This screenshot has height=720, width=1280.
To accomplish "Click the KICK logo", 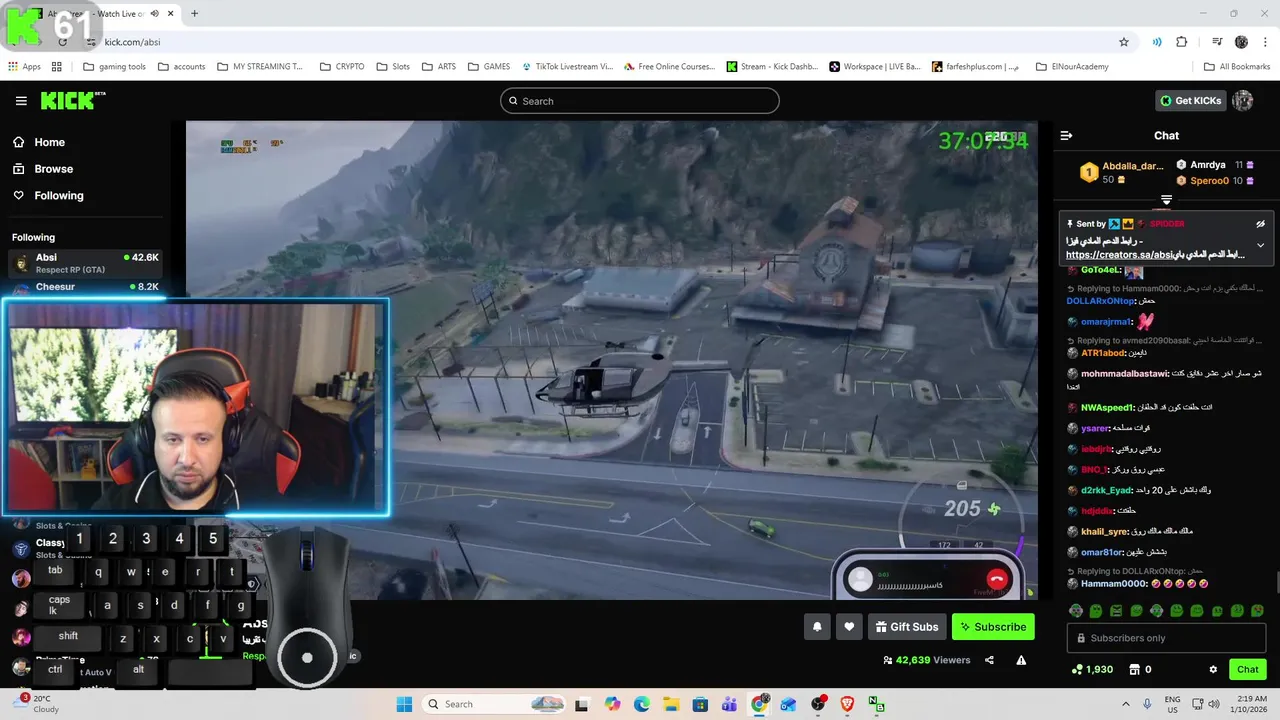I will [x=72, y=100].
